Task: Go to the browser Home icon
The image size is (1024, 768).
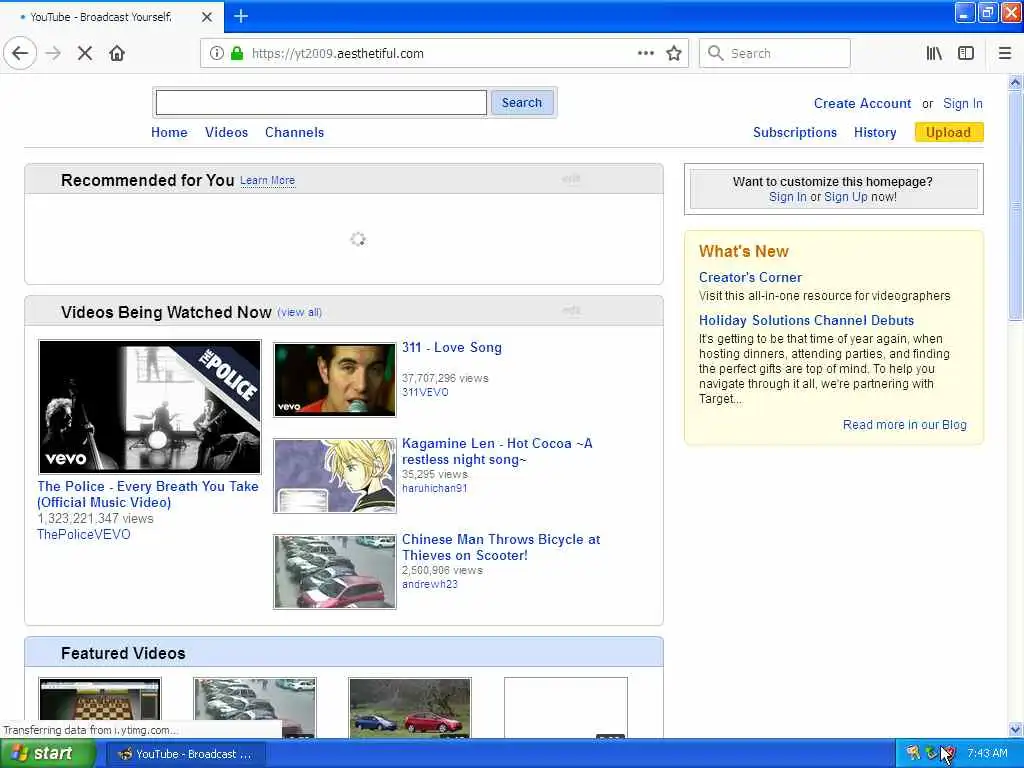Action: pos(117,53)
